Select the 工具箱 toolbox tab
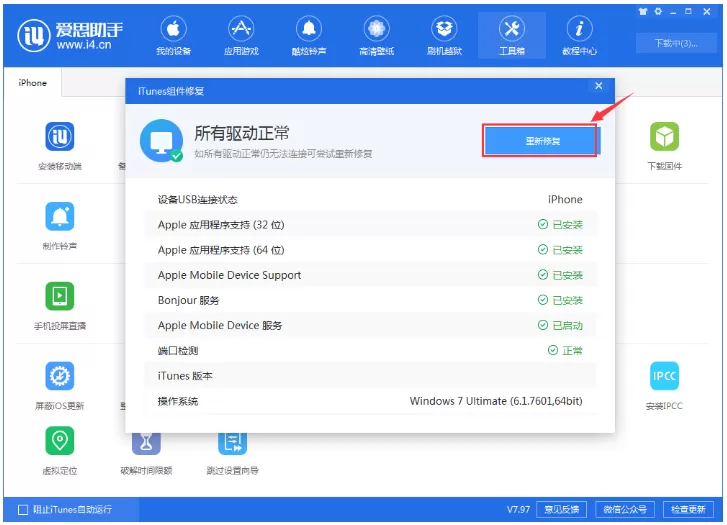 (512, 36)
